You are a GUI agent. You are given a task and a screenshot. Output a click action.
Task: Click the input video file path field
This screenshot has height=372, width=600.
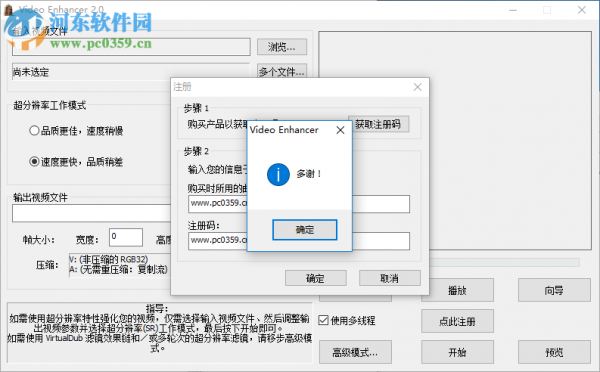tap(131, 47)
